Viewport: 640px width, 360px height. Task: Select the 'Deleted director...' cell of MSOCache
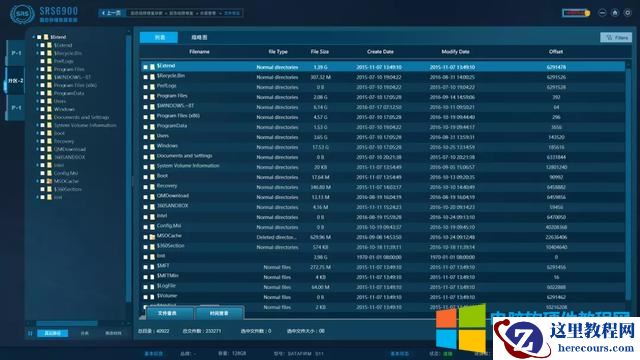tap(276, 237)
